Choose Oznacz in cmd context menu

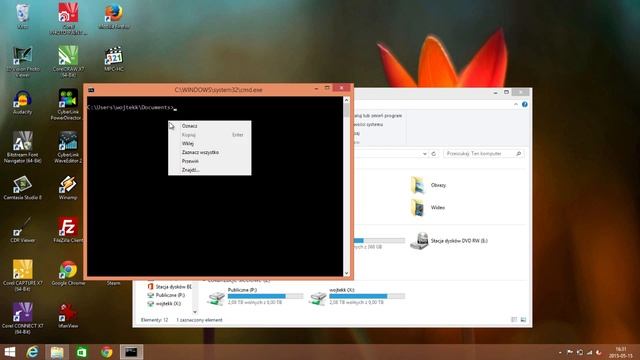click(x=209, y=126)
